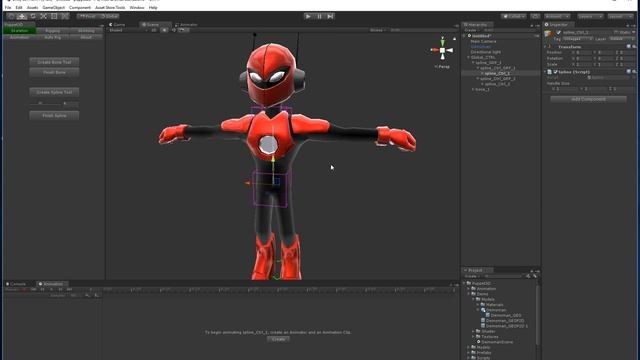This screenshot has height=360, width=640.
Task: Open the GameObject menu
Action: (x=53, y=7)
